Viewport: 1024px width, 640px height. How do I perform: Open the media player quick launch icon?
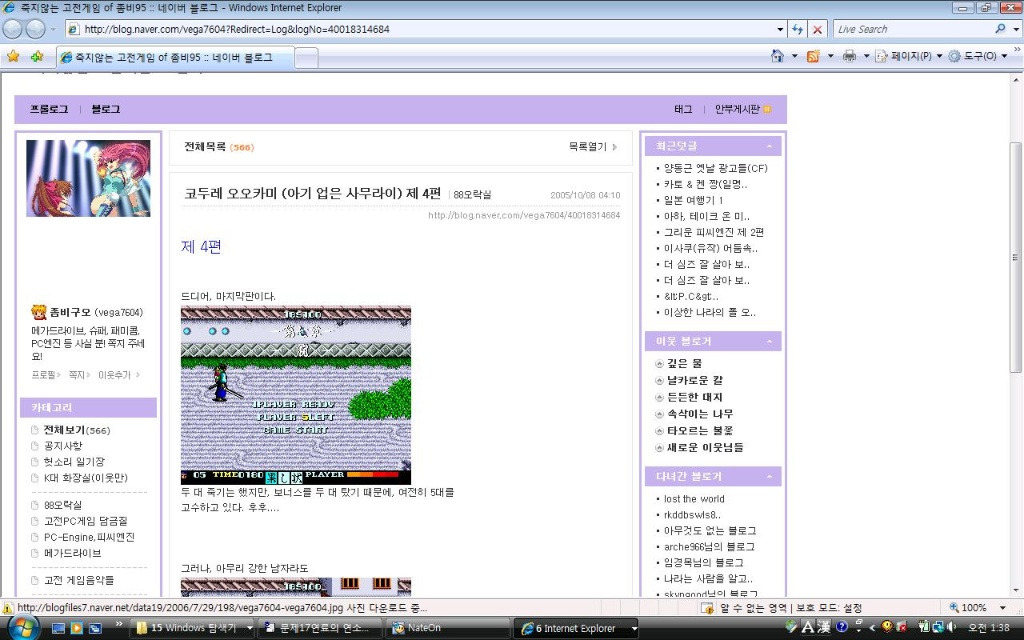point(76,628)
